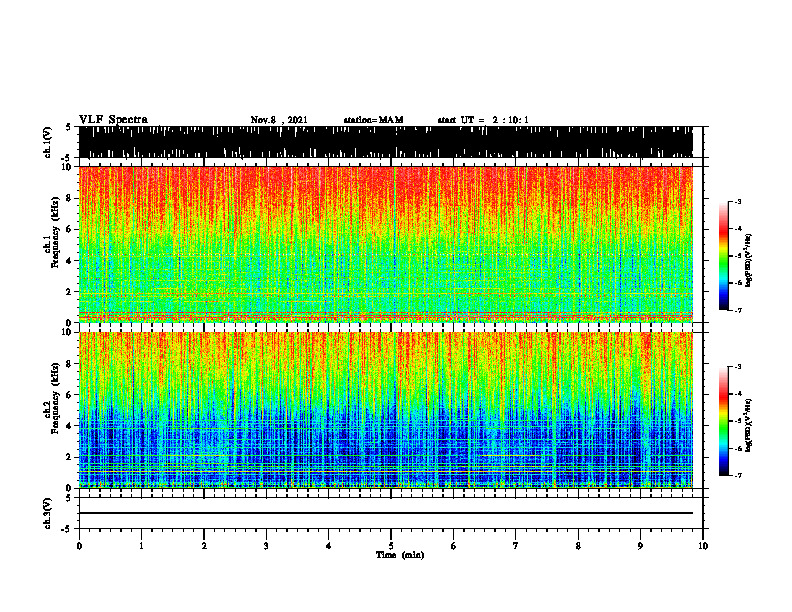This screenshot has width=792, height=612.
Task: Click the "6" kHz tick on ch.2 frequency axis
Action: [69, 395]
